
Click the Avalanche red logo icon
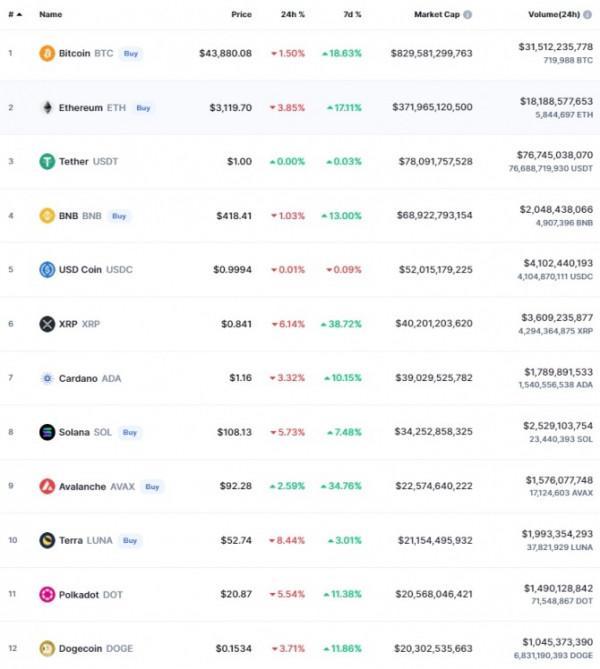coord(47,486)
